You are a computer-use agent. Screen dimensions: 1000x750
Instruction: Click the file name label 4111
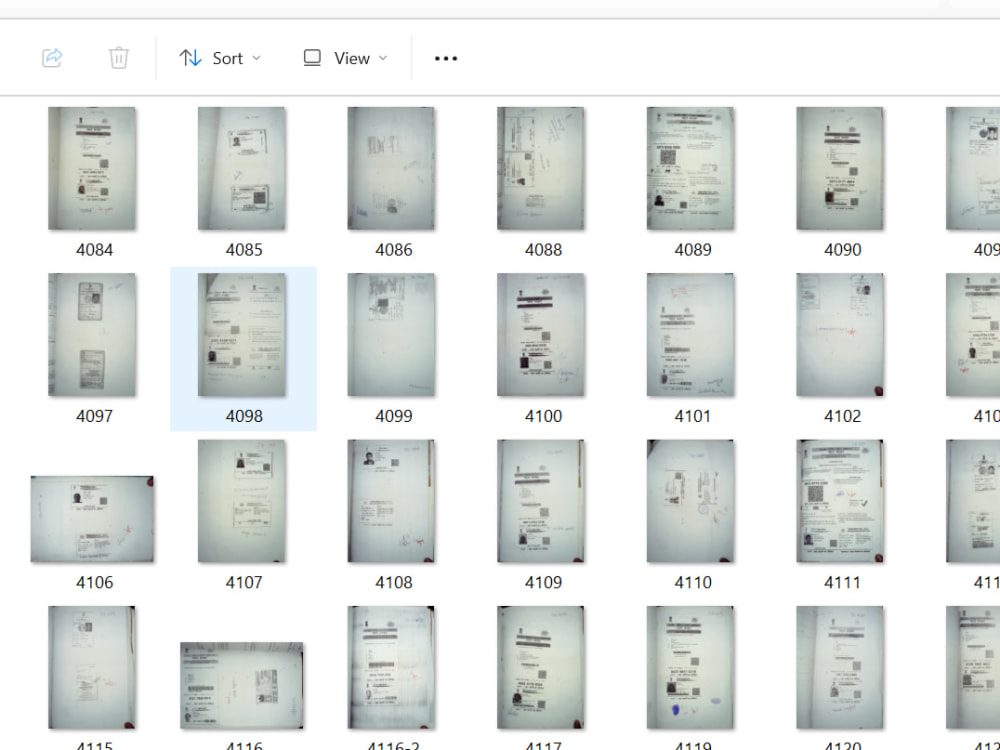click(842, 583)
